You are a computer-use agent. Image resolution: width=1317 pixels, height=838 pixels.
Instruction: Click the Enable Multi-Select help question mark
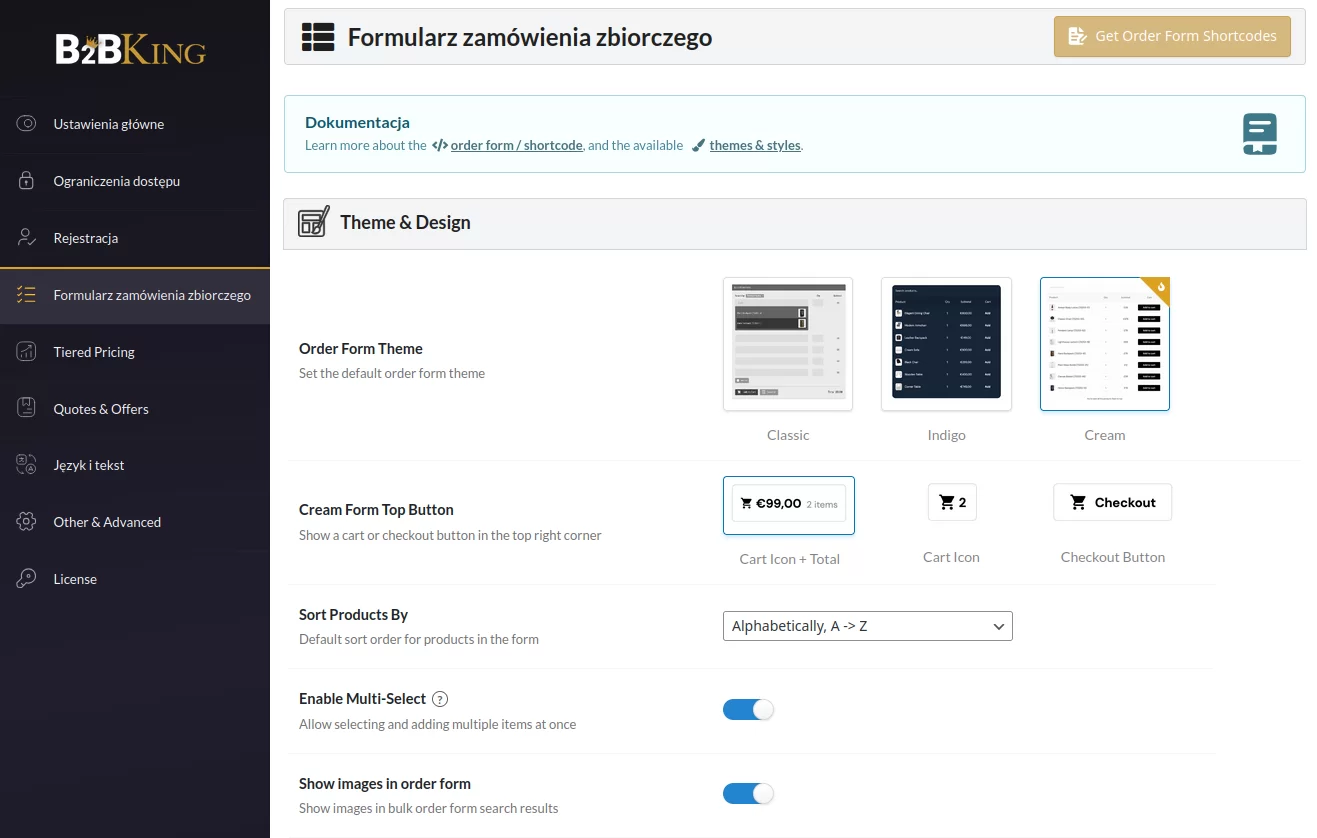(x=440, y=699)
